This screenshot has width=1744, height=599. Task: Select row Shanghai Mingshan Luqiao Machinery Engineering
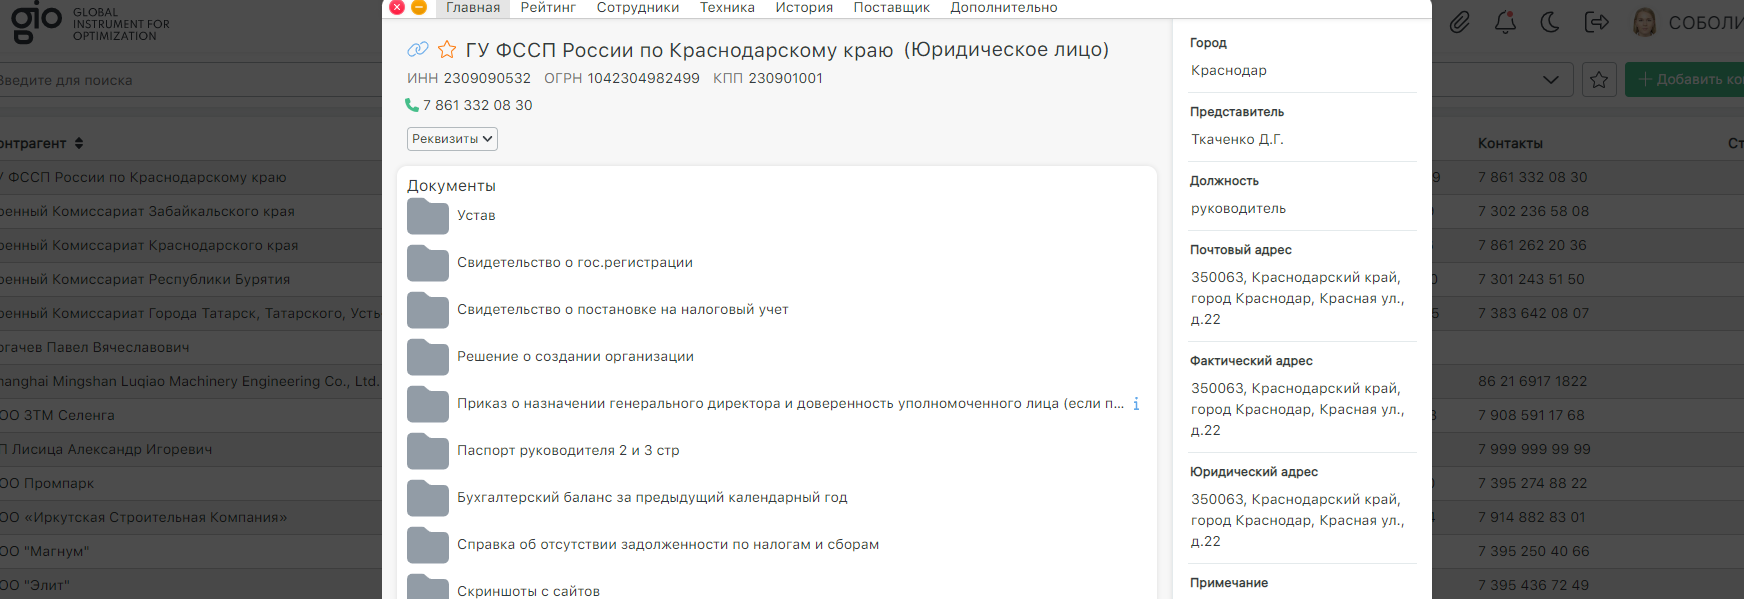190,381
